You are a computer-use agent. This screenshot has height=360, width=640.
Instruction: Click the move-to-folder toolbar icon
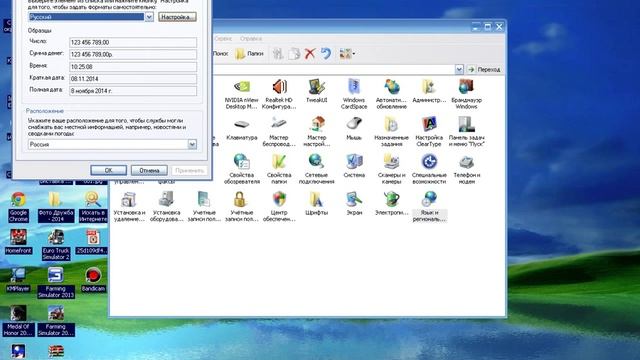pyautogui.click(x=278, y=53)
